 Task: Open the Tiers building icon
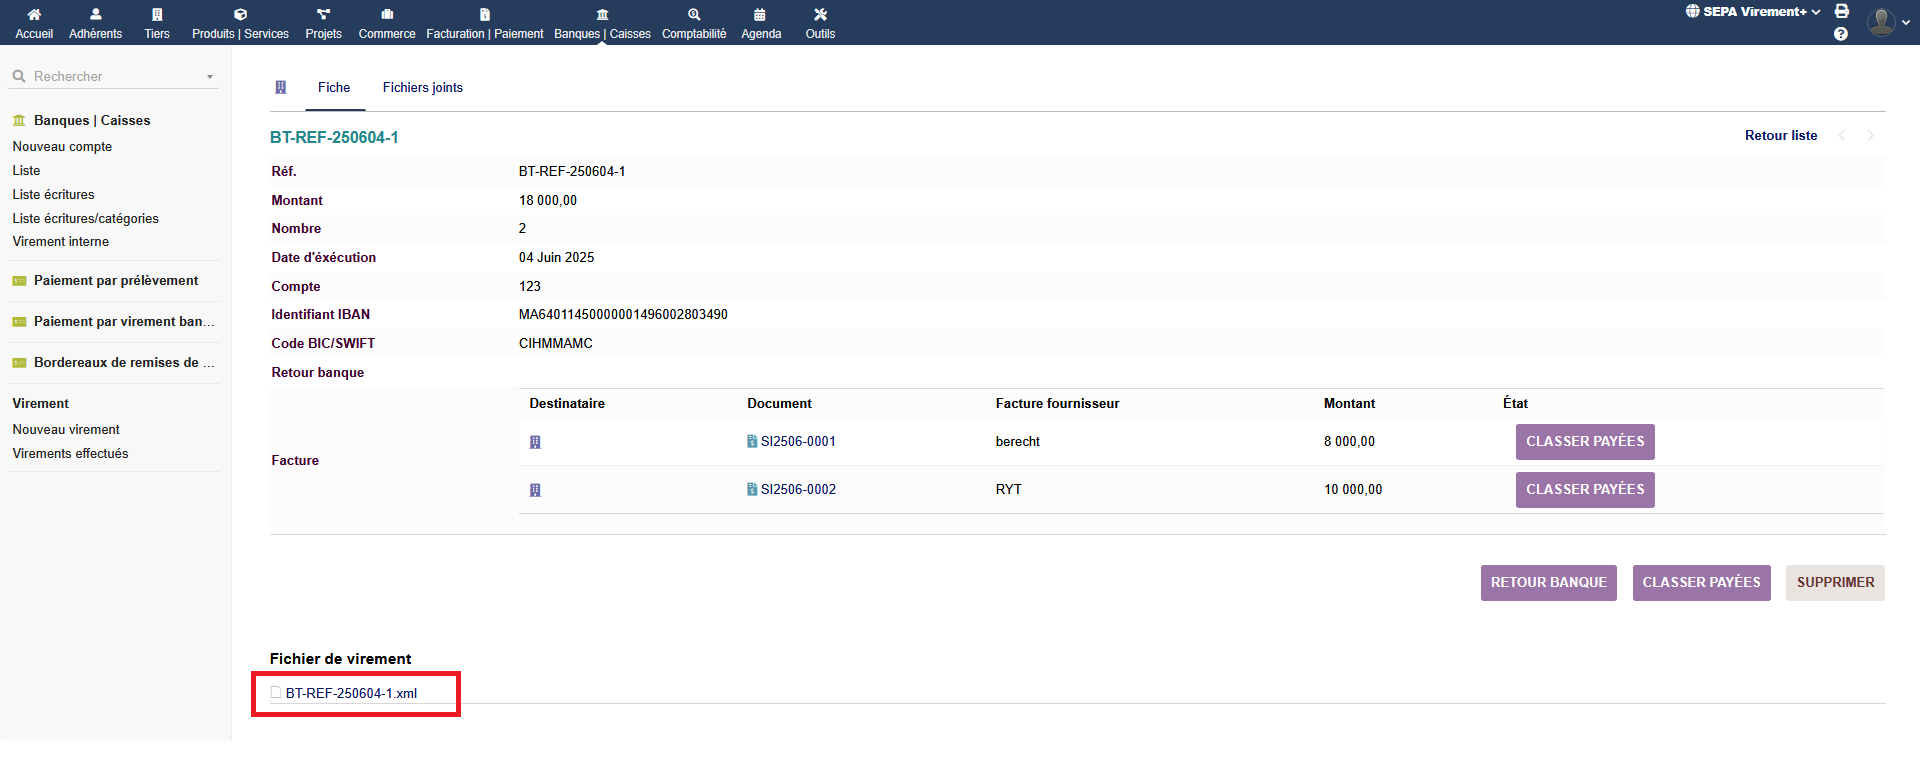(x=157, y=15)
